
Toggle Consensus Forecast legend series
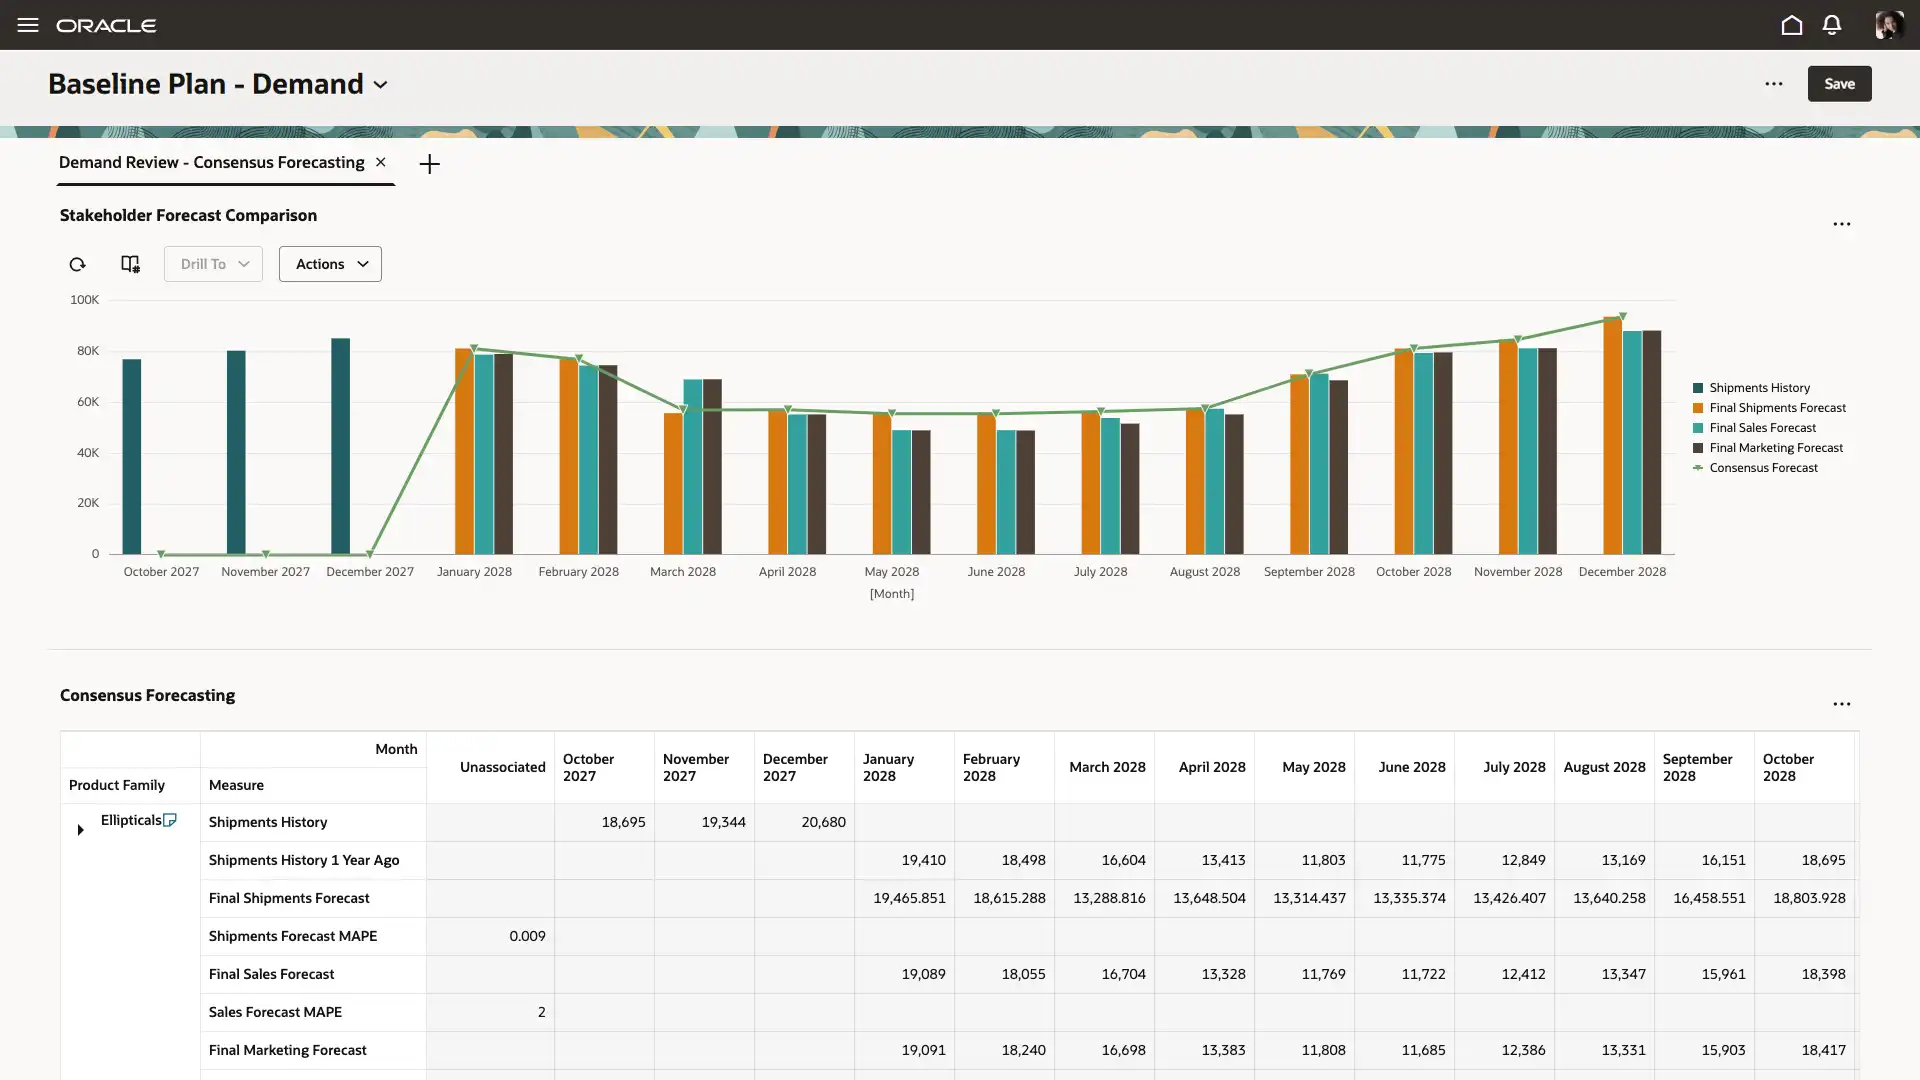tap(1762, 468)
